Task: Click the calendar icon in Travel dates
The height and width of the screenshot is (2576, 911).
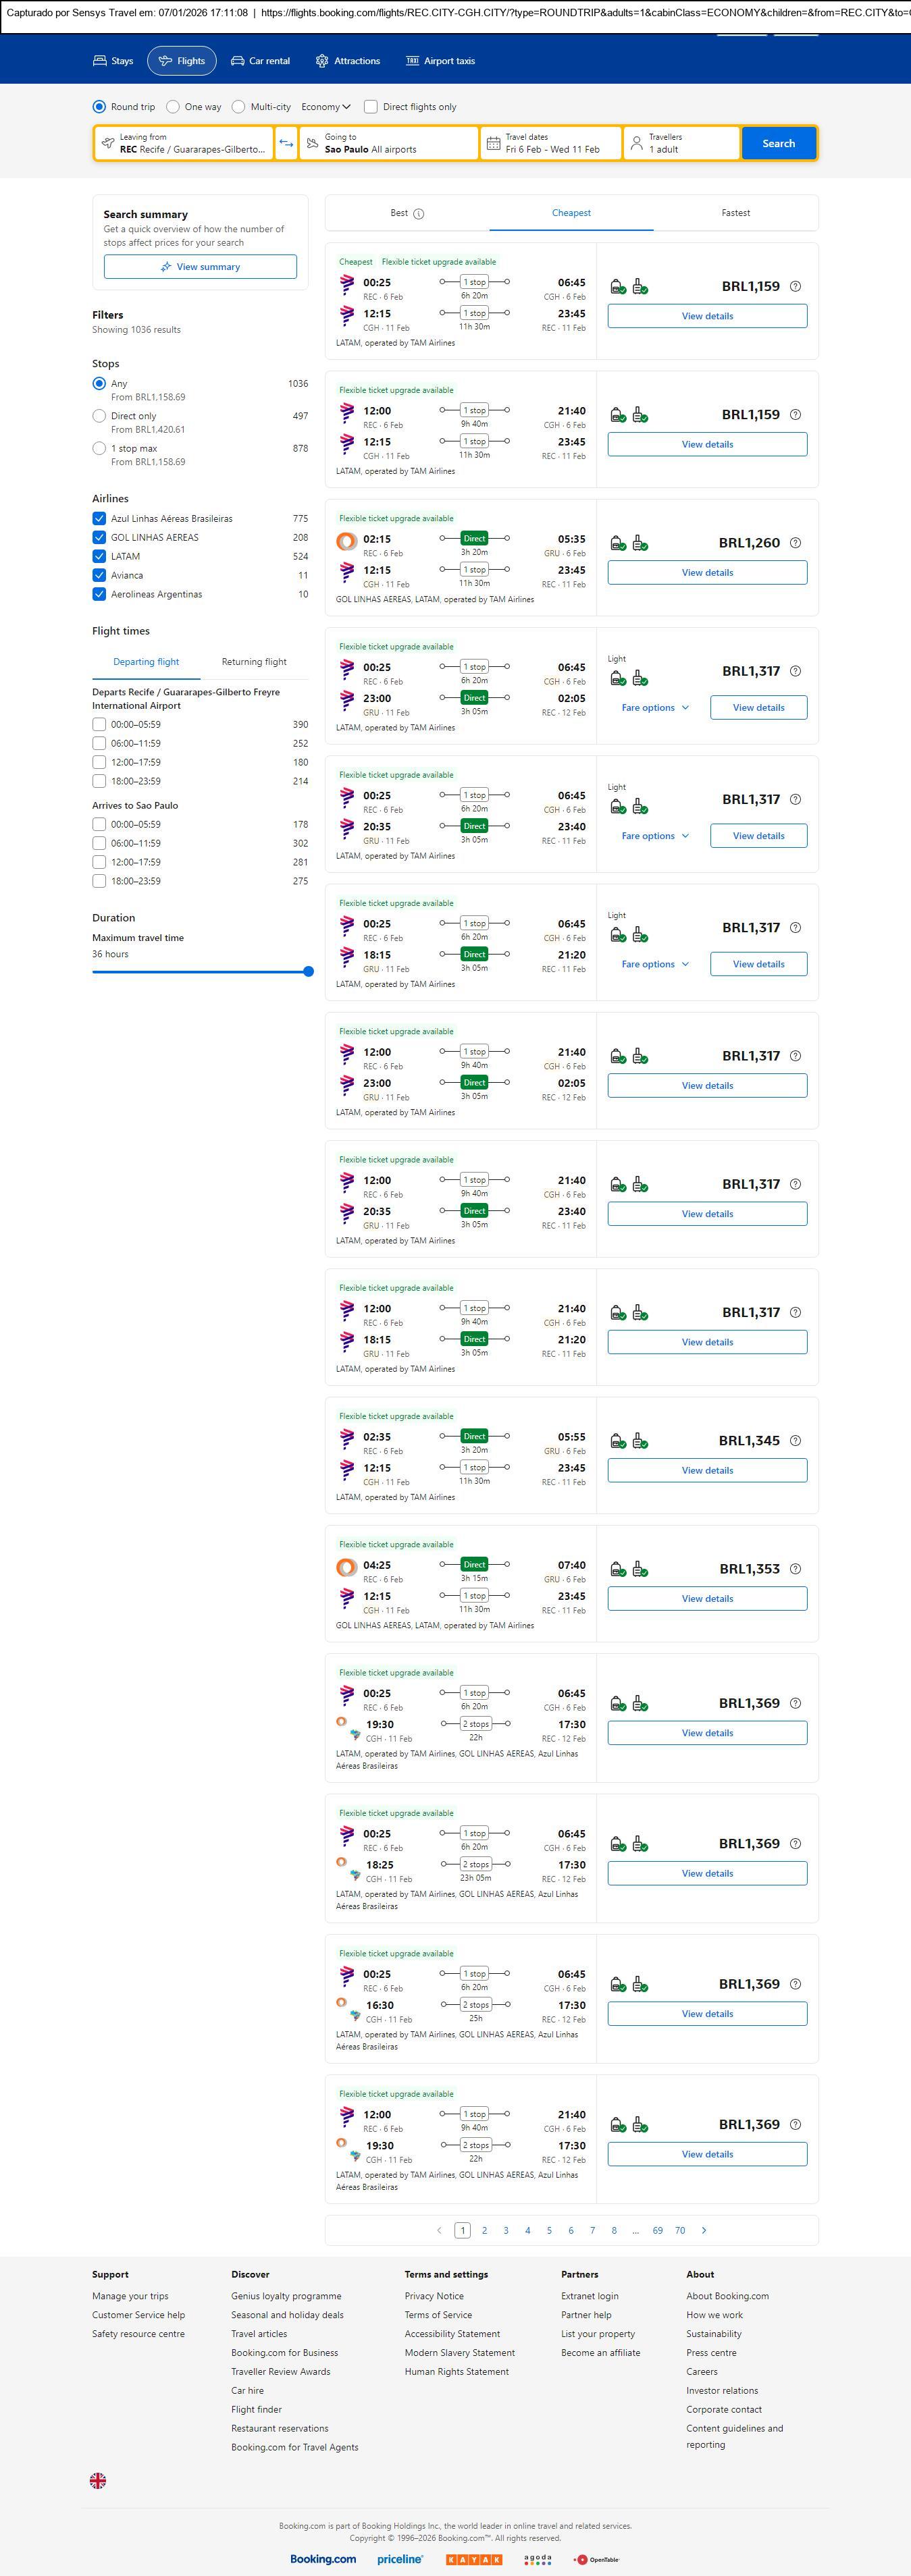Action: pyautogui.click(x=493, y=144)
